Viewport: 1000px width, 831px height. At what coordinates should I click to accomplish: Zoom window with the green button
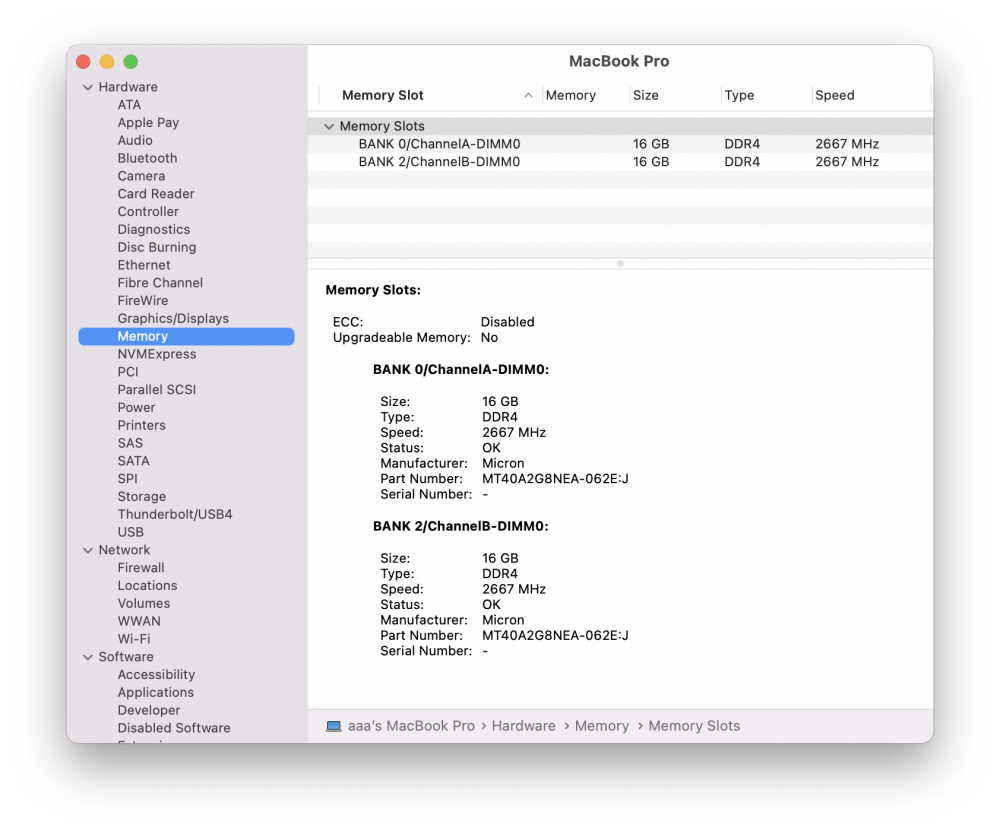point(131,62)
